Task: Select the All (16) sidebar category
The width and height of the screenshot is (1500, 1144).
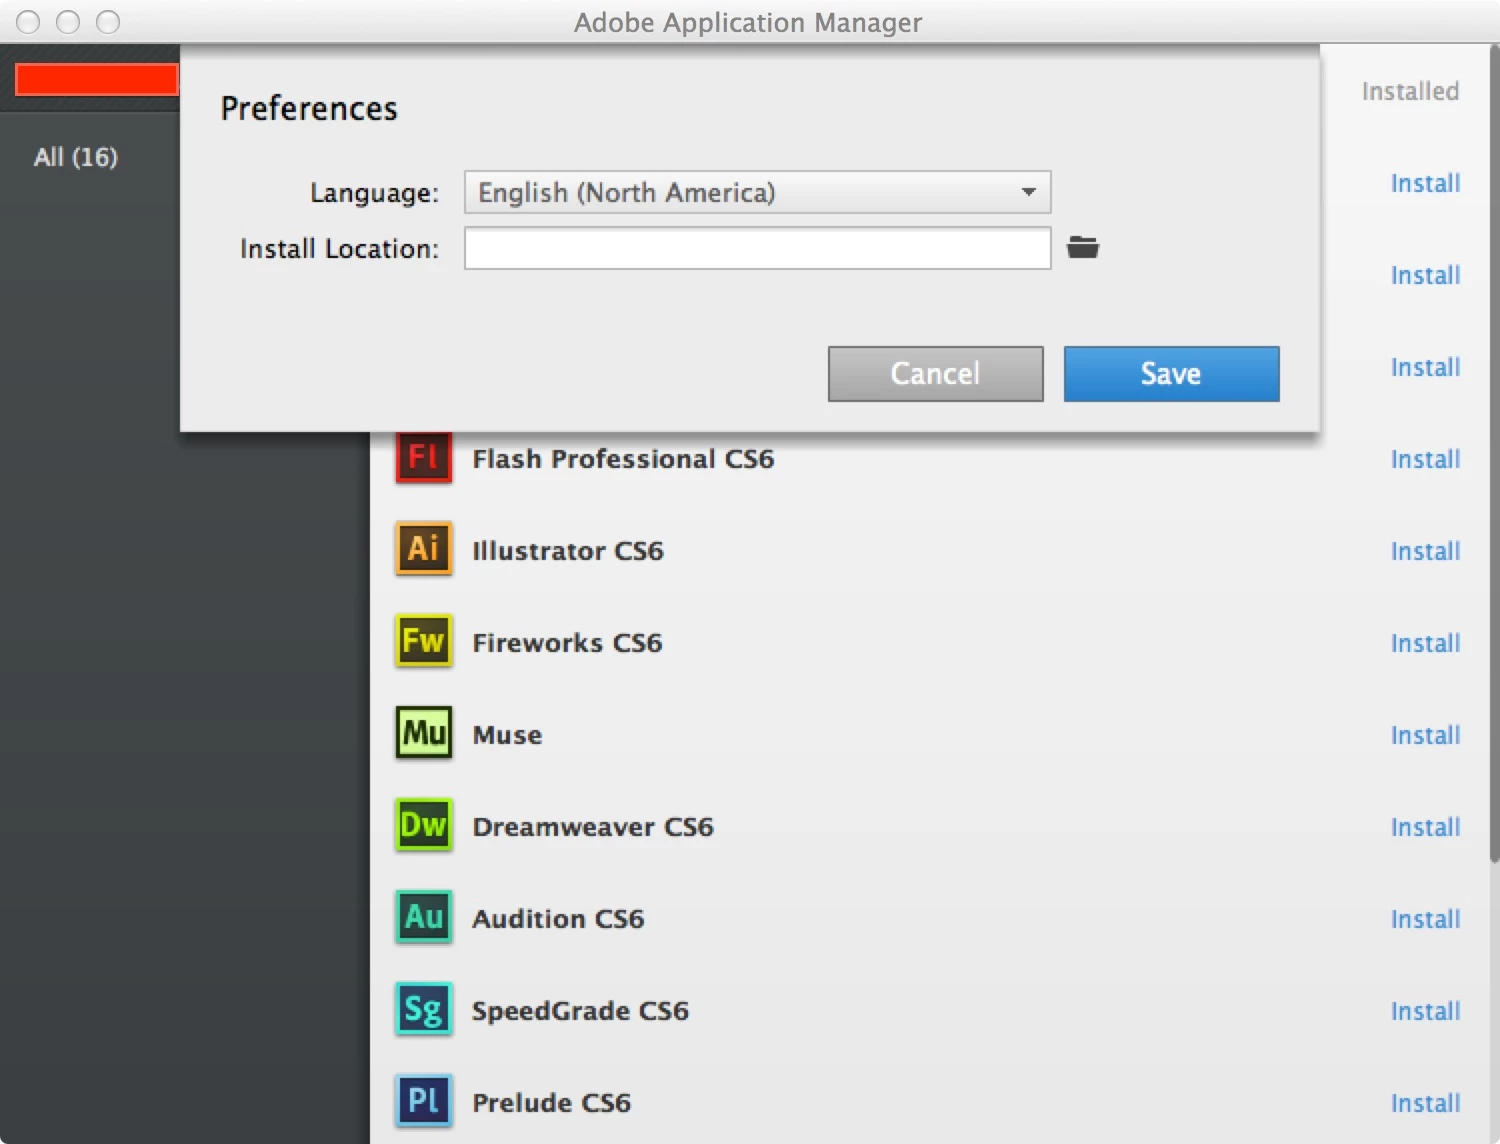Action: tap(76, 157)
